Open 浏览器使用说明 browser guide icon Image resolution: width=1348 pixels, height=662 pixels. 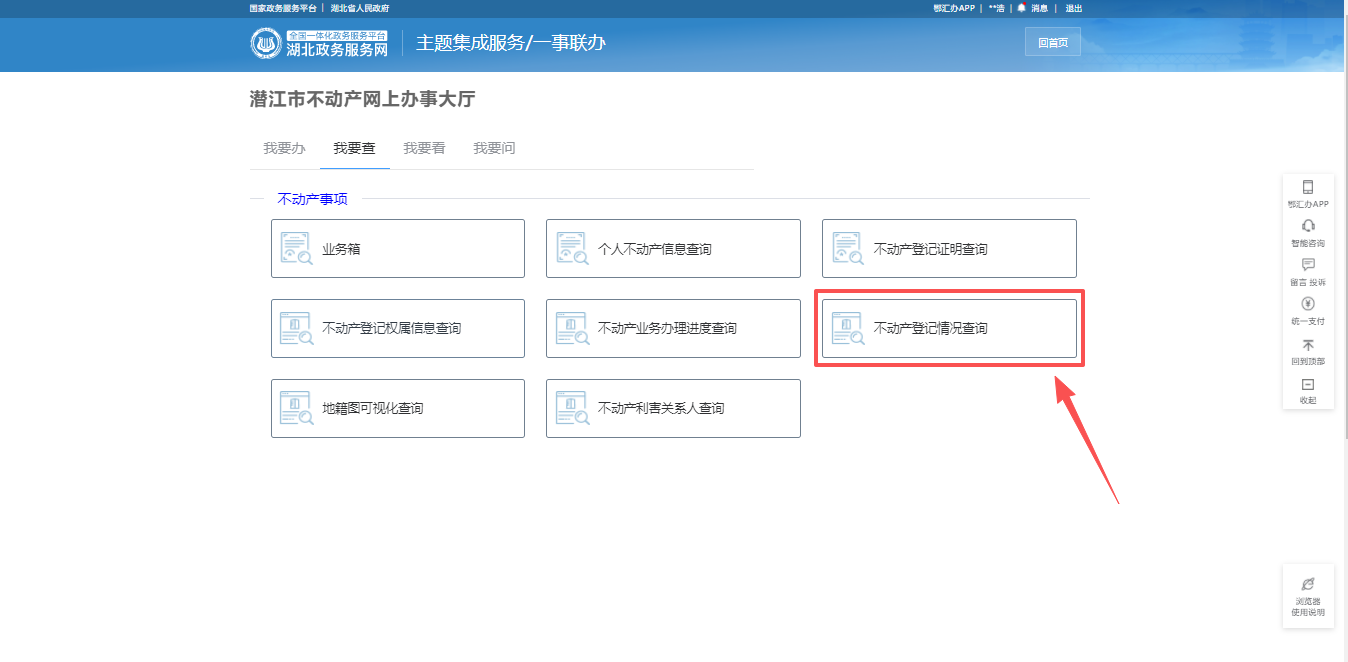coord(1308,585)
